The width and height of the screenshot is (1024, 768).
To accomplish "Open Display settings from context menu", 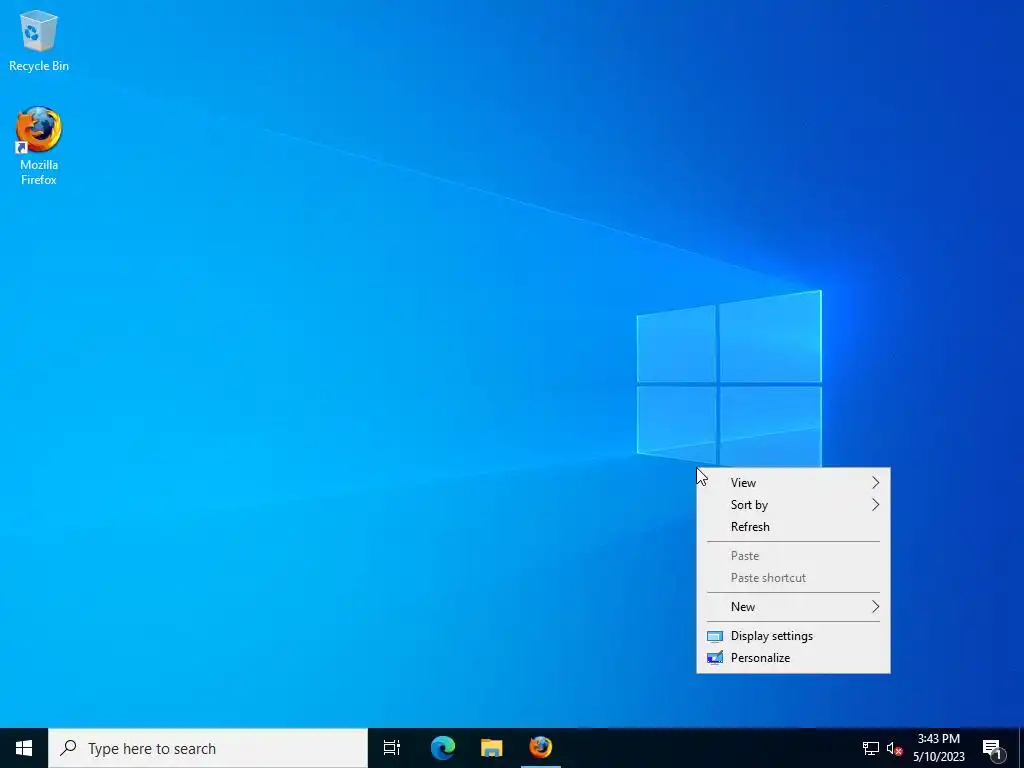I will [793, 635].
